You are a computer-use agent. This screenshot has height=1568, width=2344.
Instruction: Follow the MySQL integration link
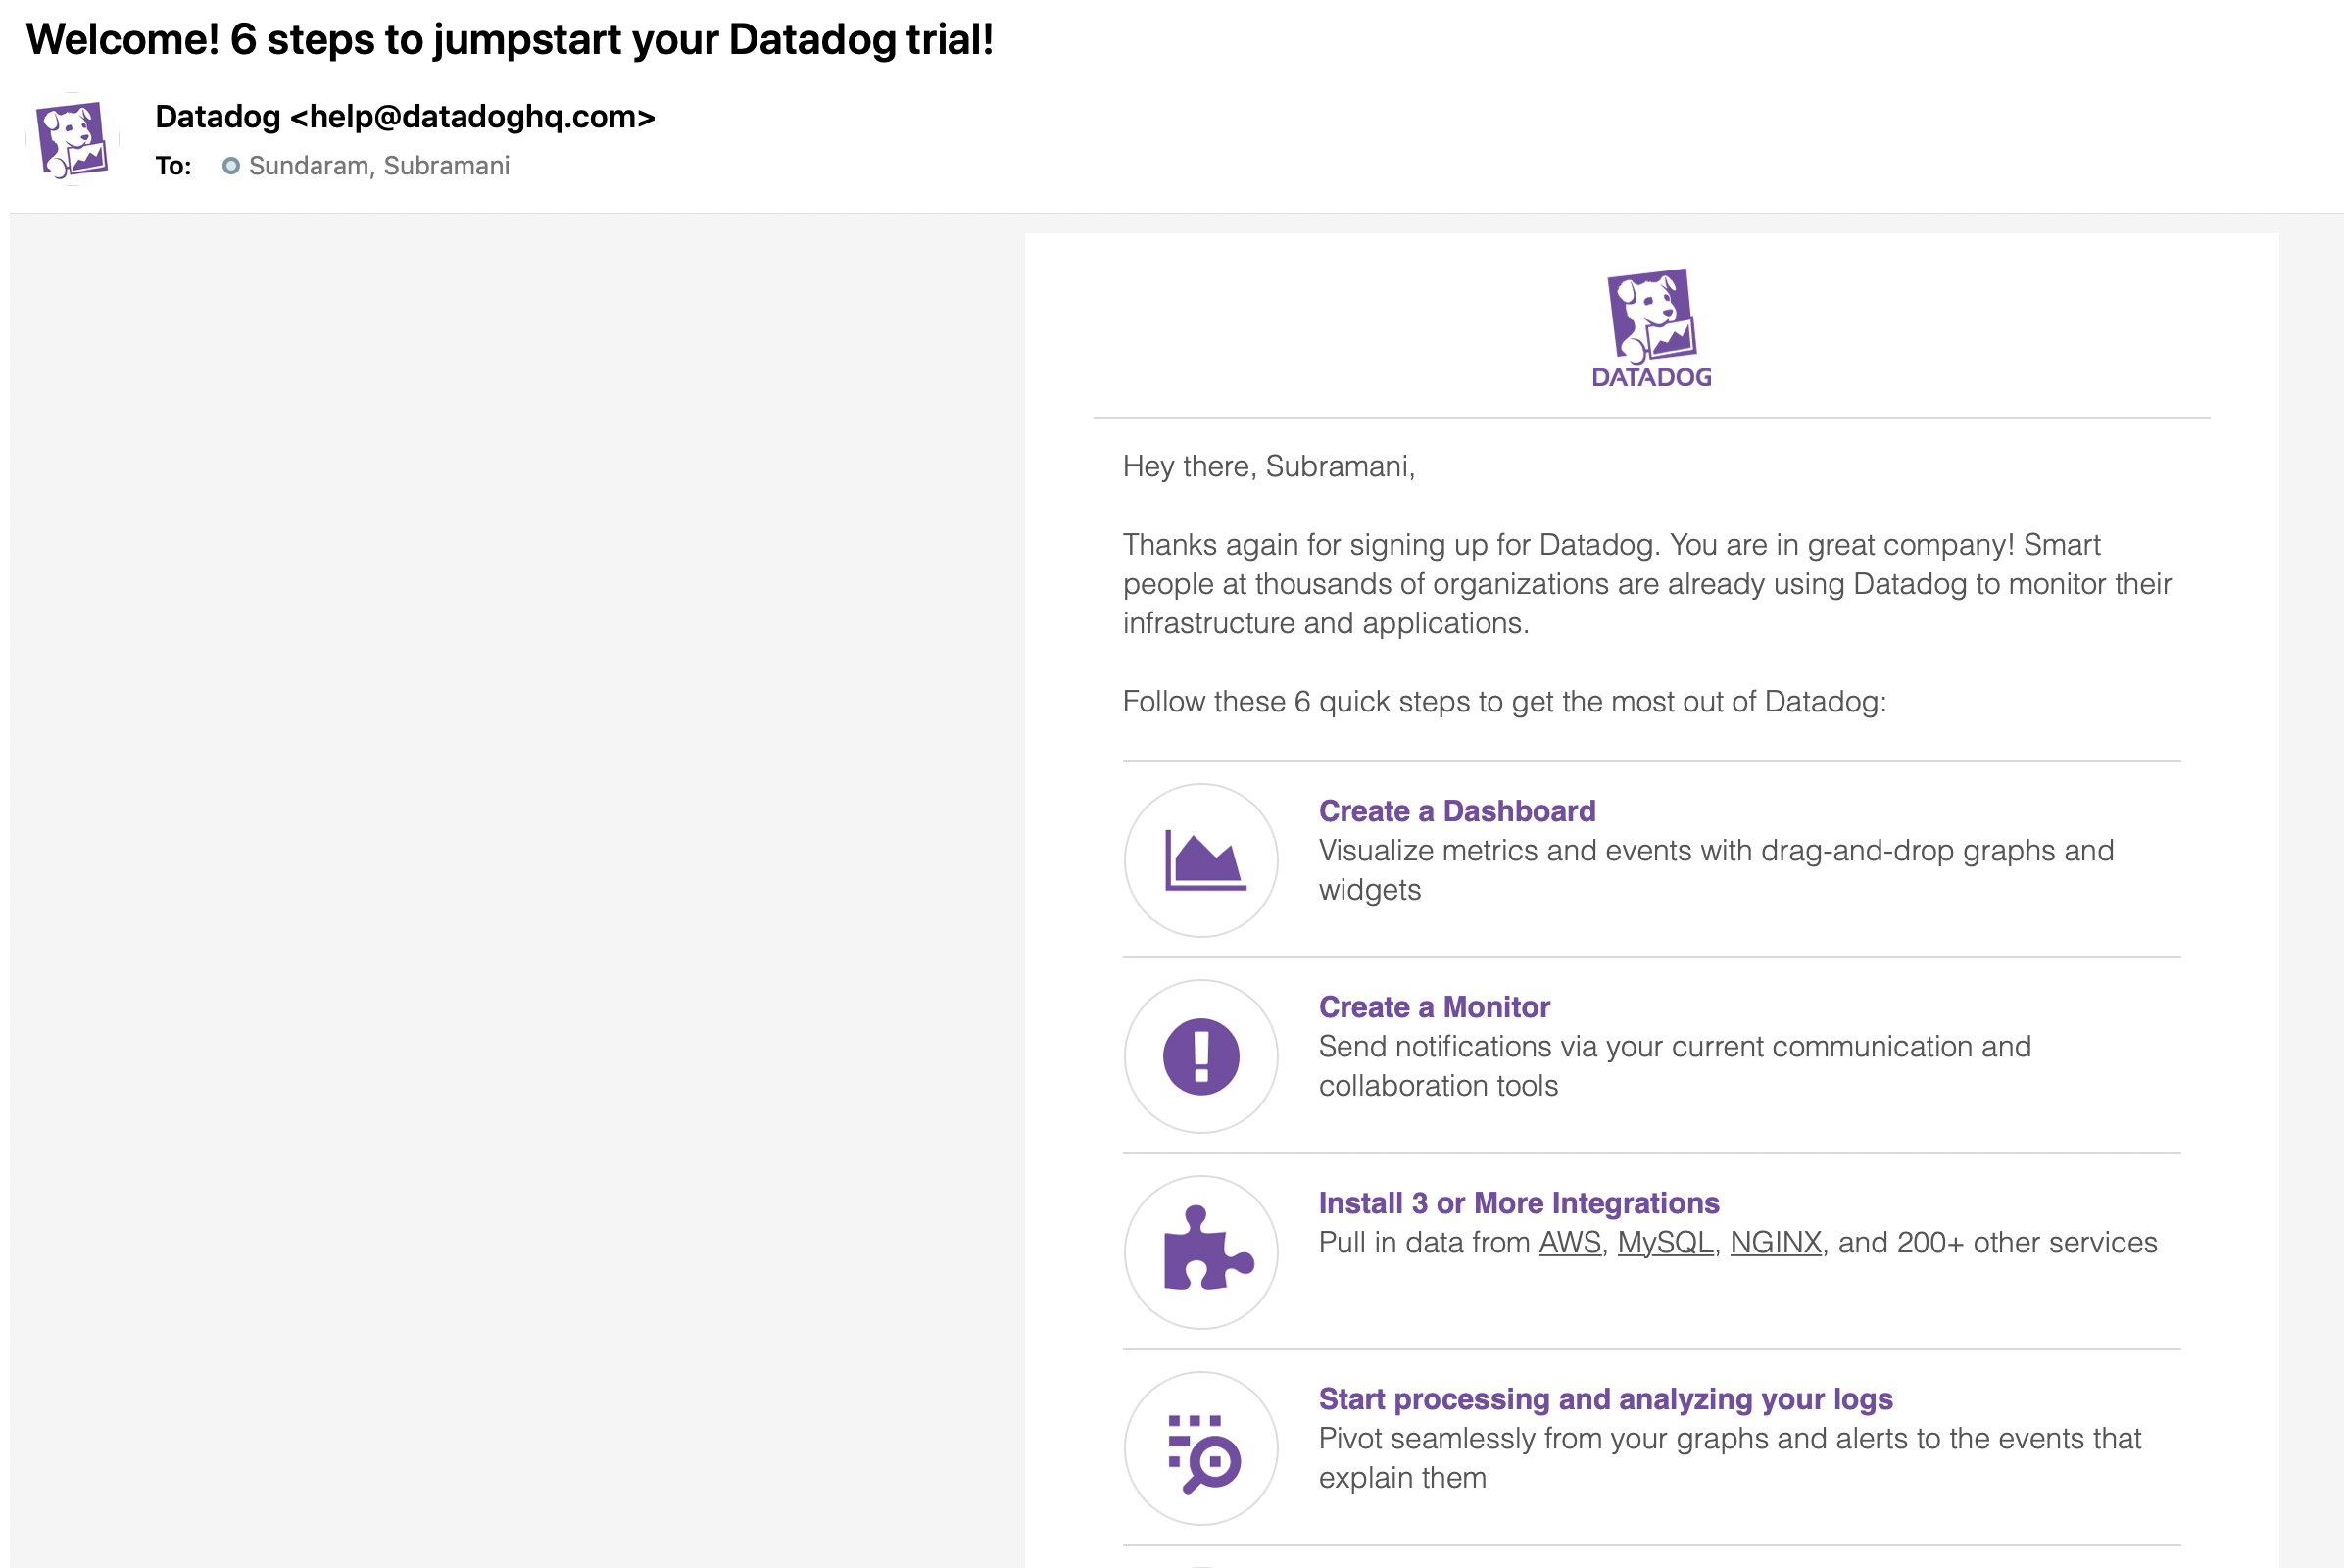coord(1664,1242)
